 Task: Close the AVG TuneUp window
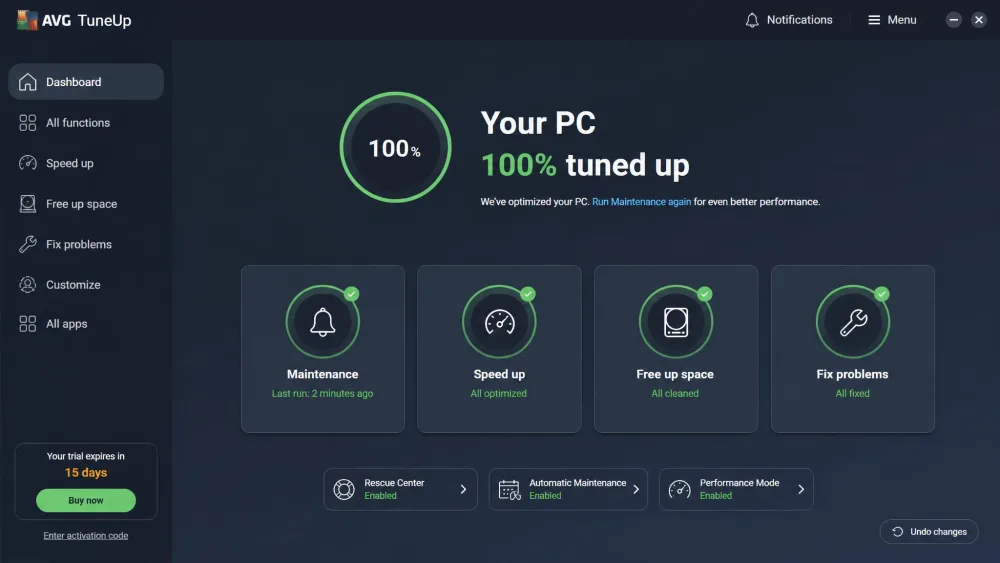point(978,20)
